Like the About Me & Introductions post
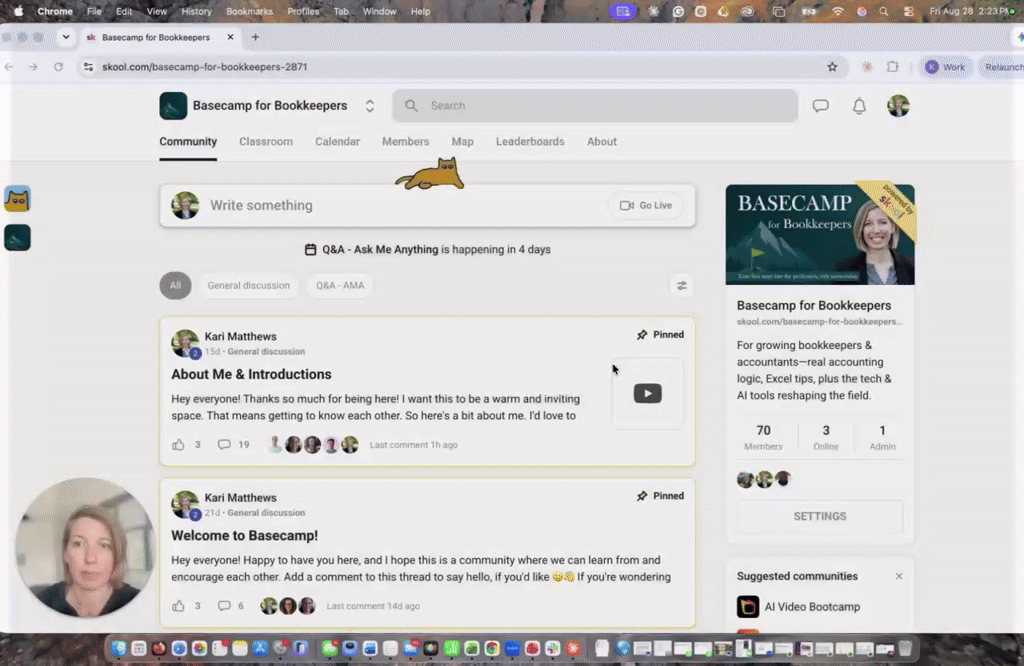Screen dimensions: 1024x666 pos(178,445)
